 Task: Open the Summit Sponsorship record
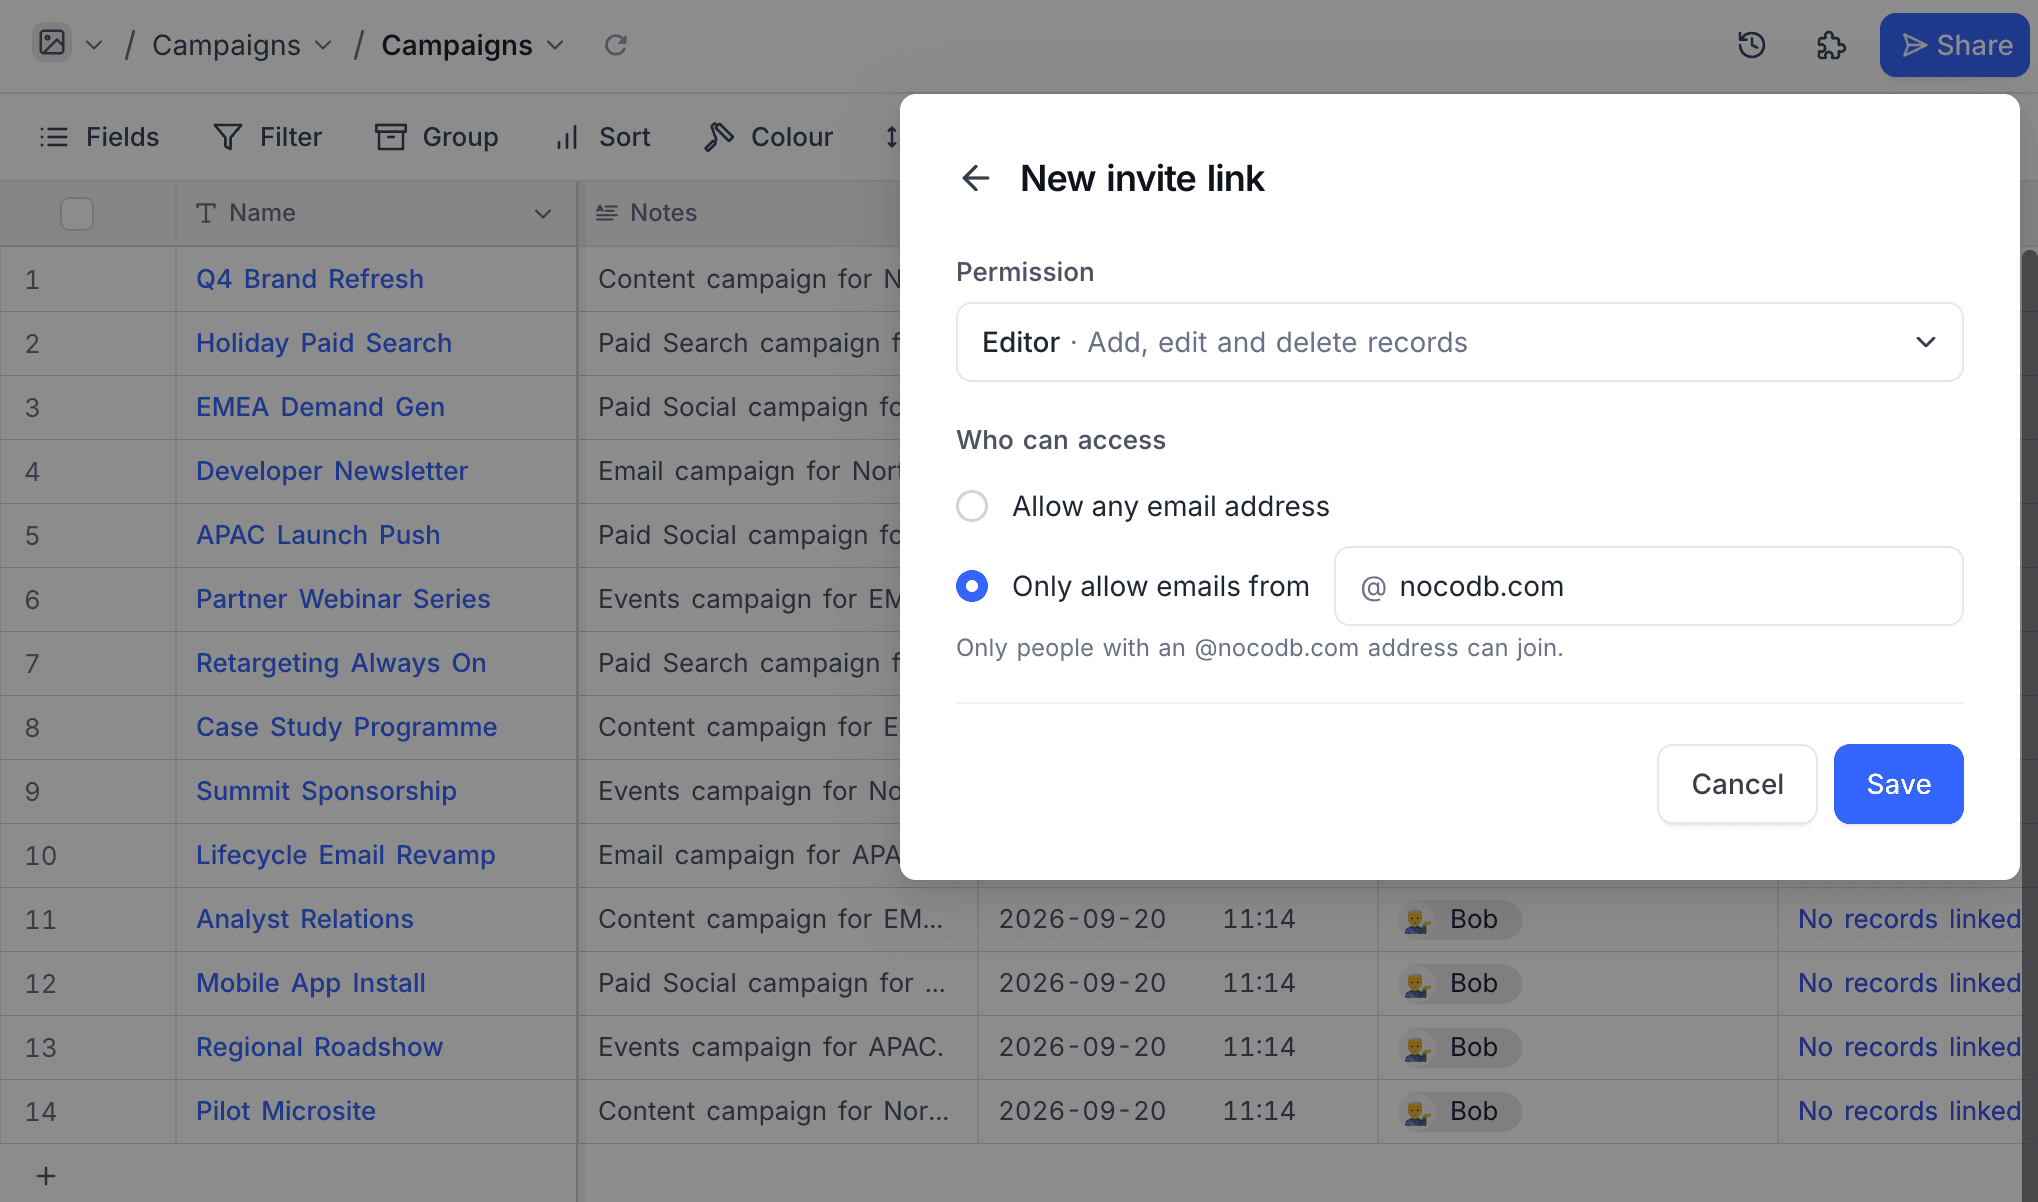point(326,791)
